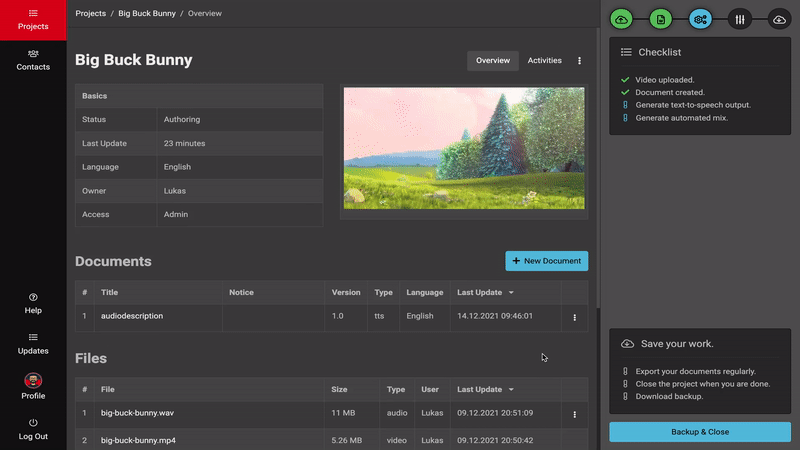800x450 pixels.
Task: Click the Save your work cloud icon
Action: tap(628, 344)
